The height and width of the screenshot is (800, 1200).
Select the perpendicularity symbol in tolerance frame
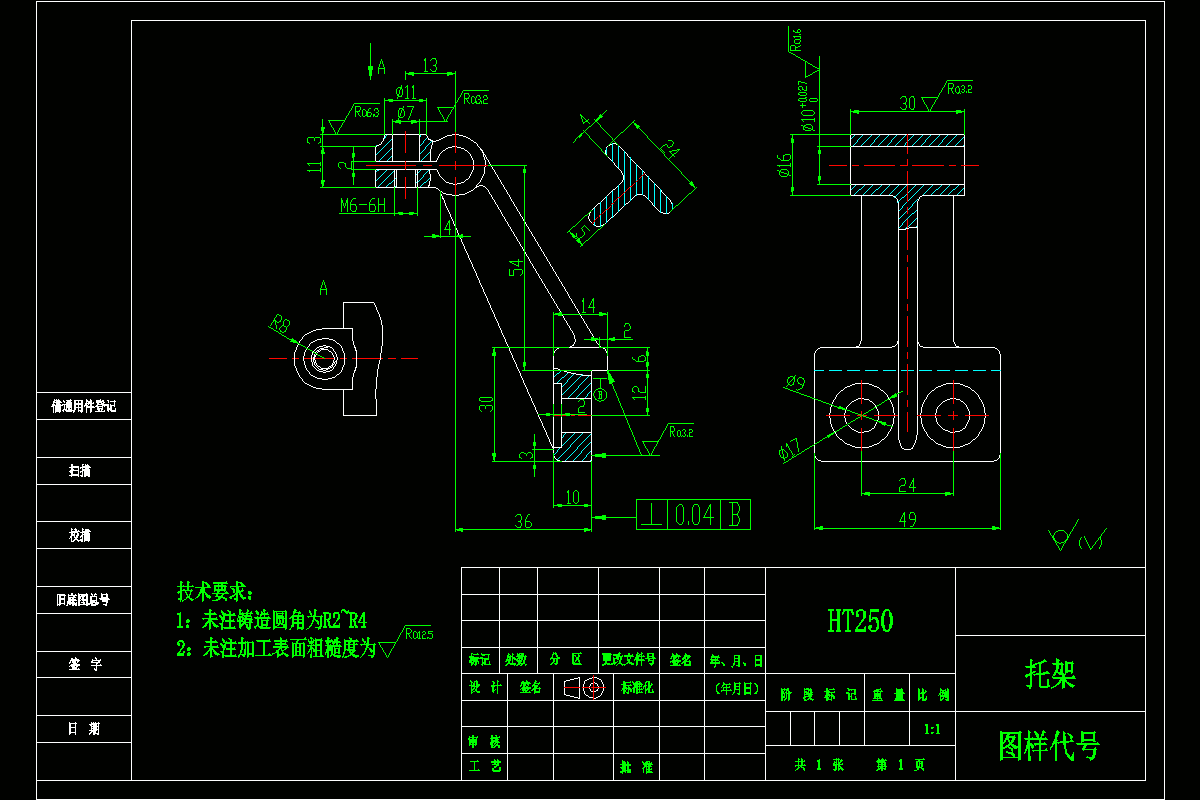tap(651, 515)
